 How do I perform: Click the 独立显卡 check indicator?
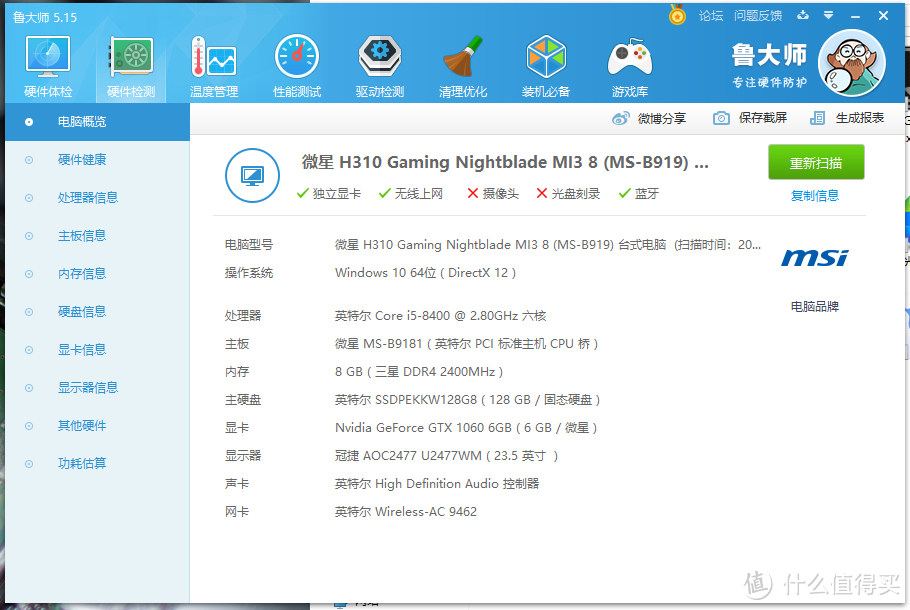328,193
